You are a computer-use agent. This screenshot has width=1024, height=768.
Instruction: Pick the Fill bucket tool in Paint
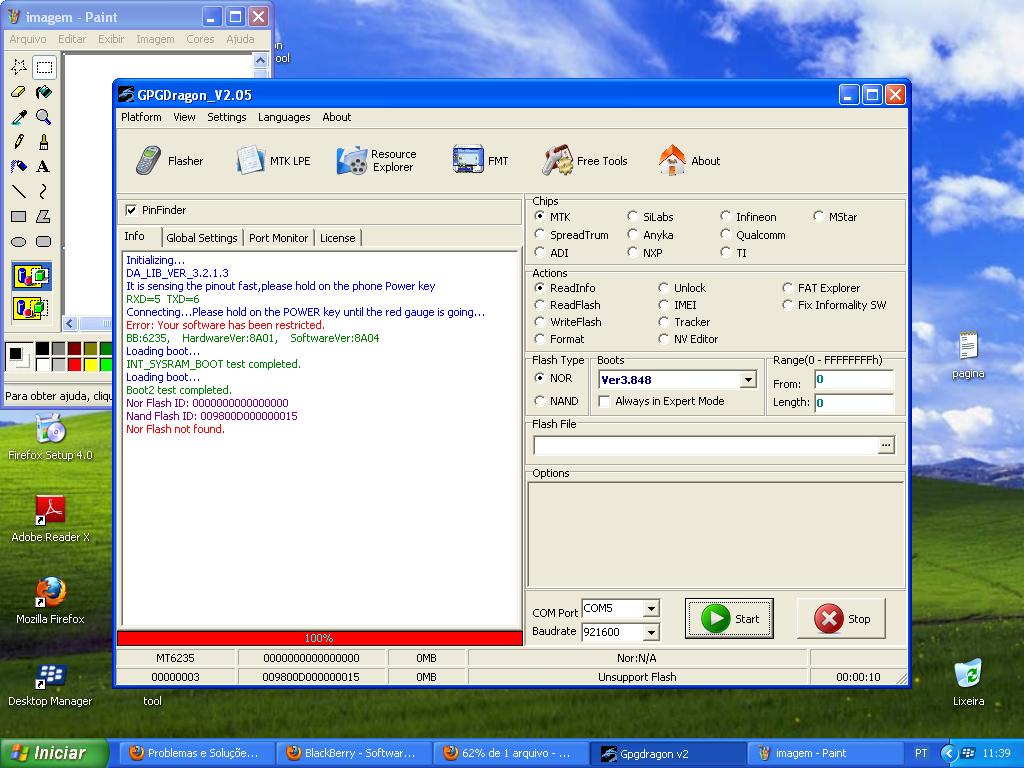point(44,91)
